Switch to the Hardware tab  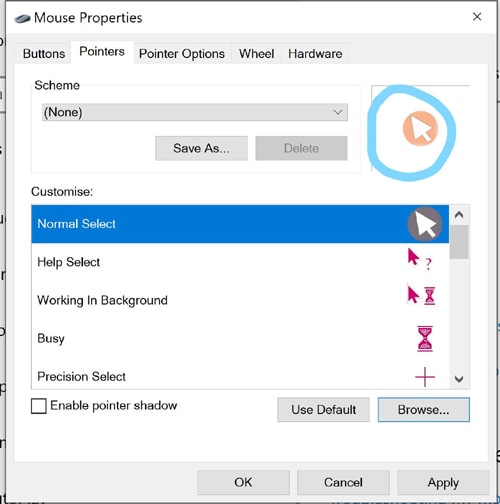[x=315, y=54]
